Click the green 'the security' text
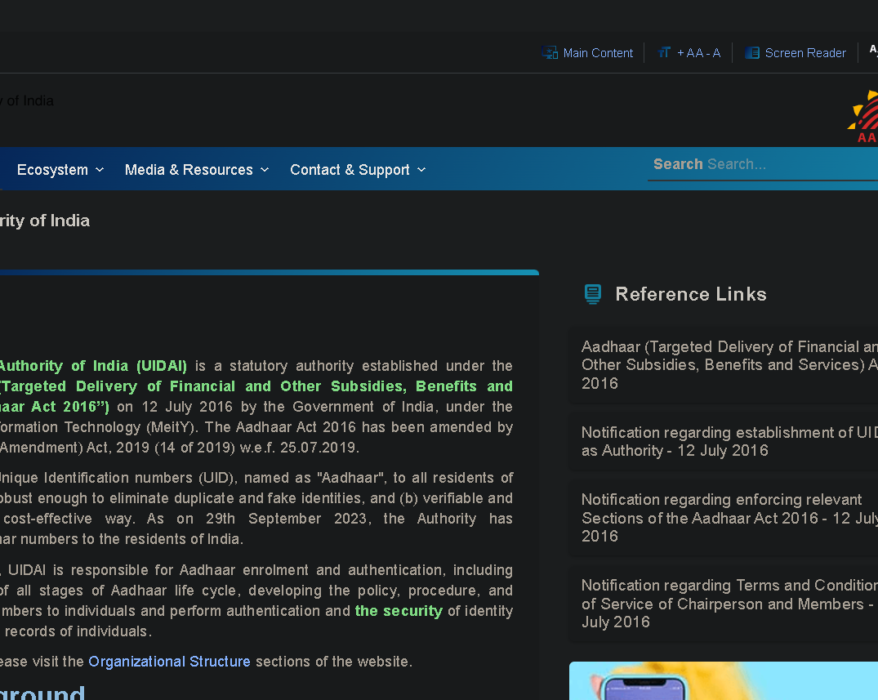The height and width of the screenshot is (700, 878). [399, 611]
